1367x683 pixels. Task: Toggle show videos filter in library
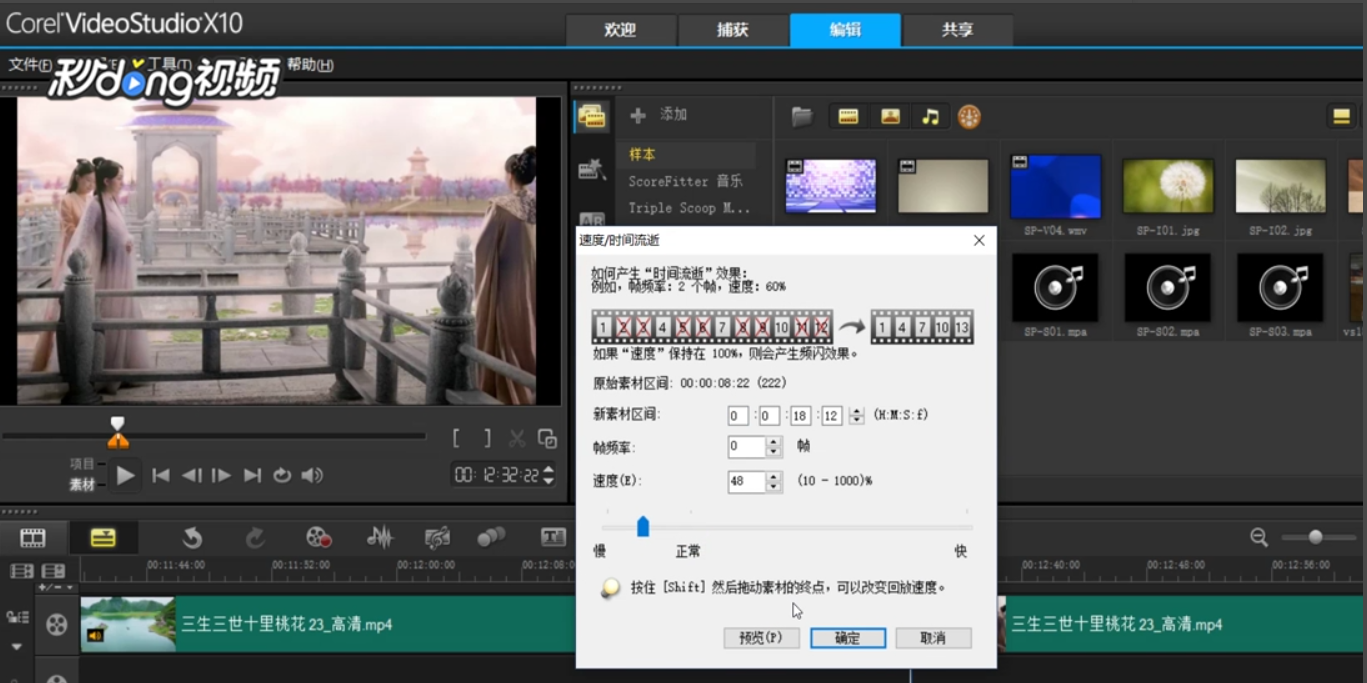(x=848, y=116)
